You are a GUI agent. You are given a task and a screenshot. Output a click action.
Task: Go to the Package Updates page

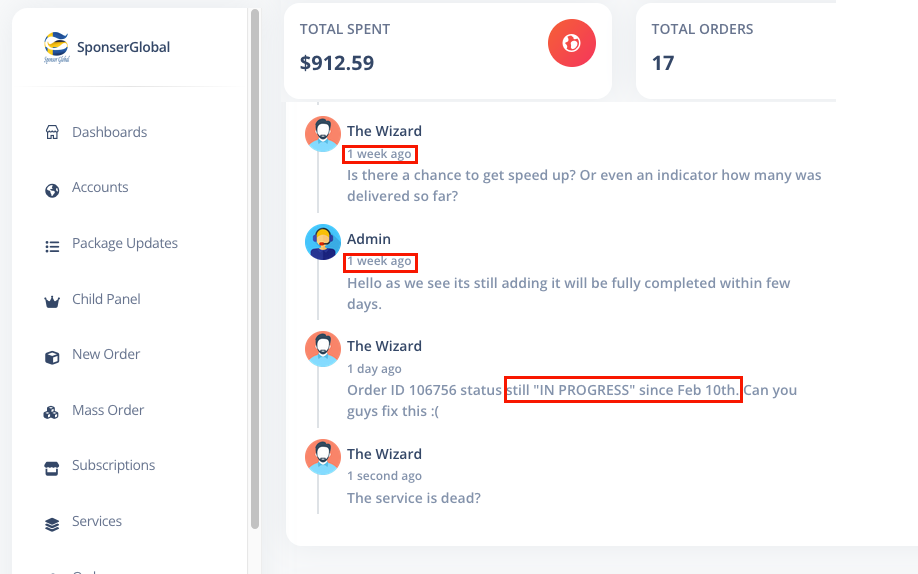125,243
